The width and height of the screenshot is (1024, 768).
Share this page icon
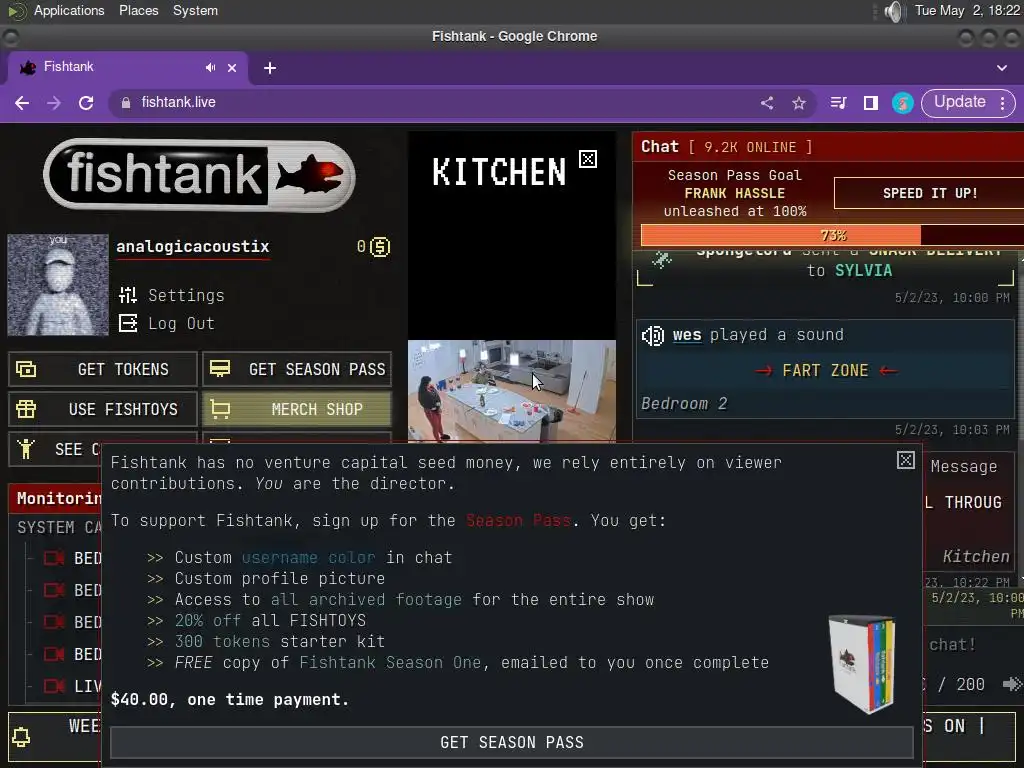(767, 103)
